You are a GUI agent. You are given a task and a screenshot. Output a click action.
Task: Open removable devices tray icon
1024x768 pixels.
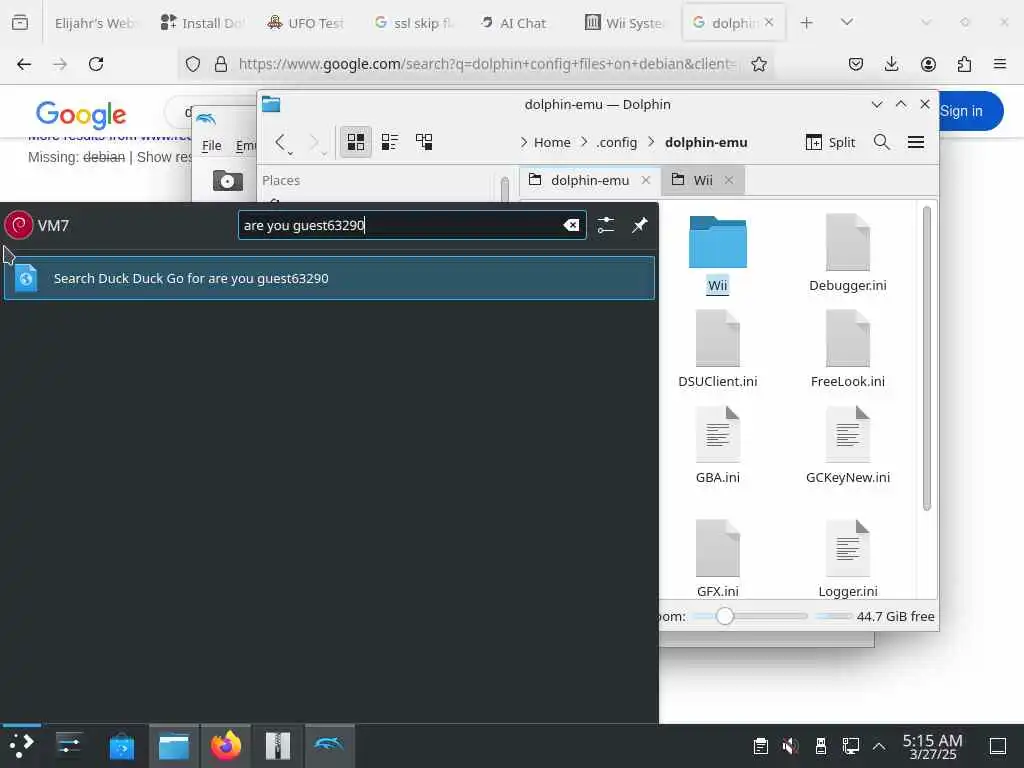point(821,745)
